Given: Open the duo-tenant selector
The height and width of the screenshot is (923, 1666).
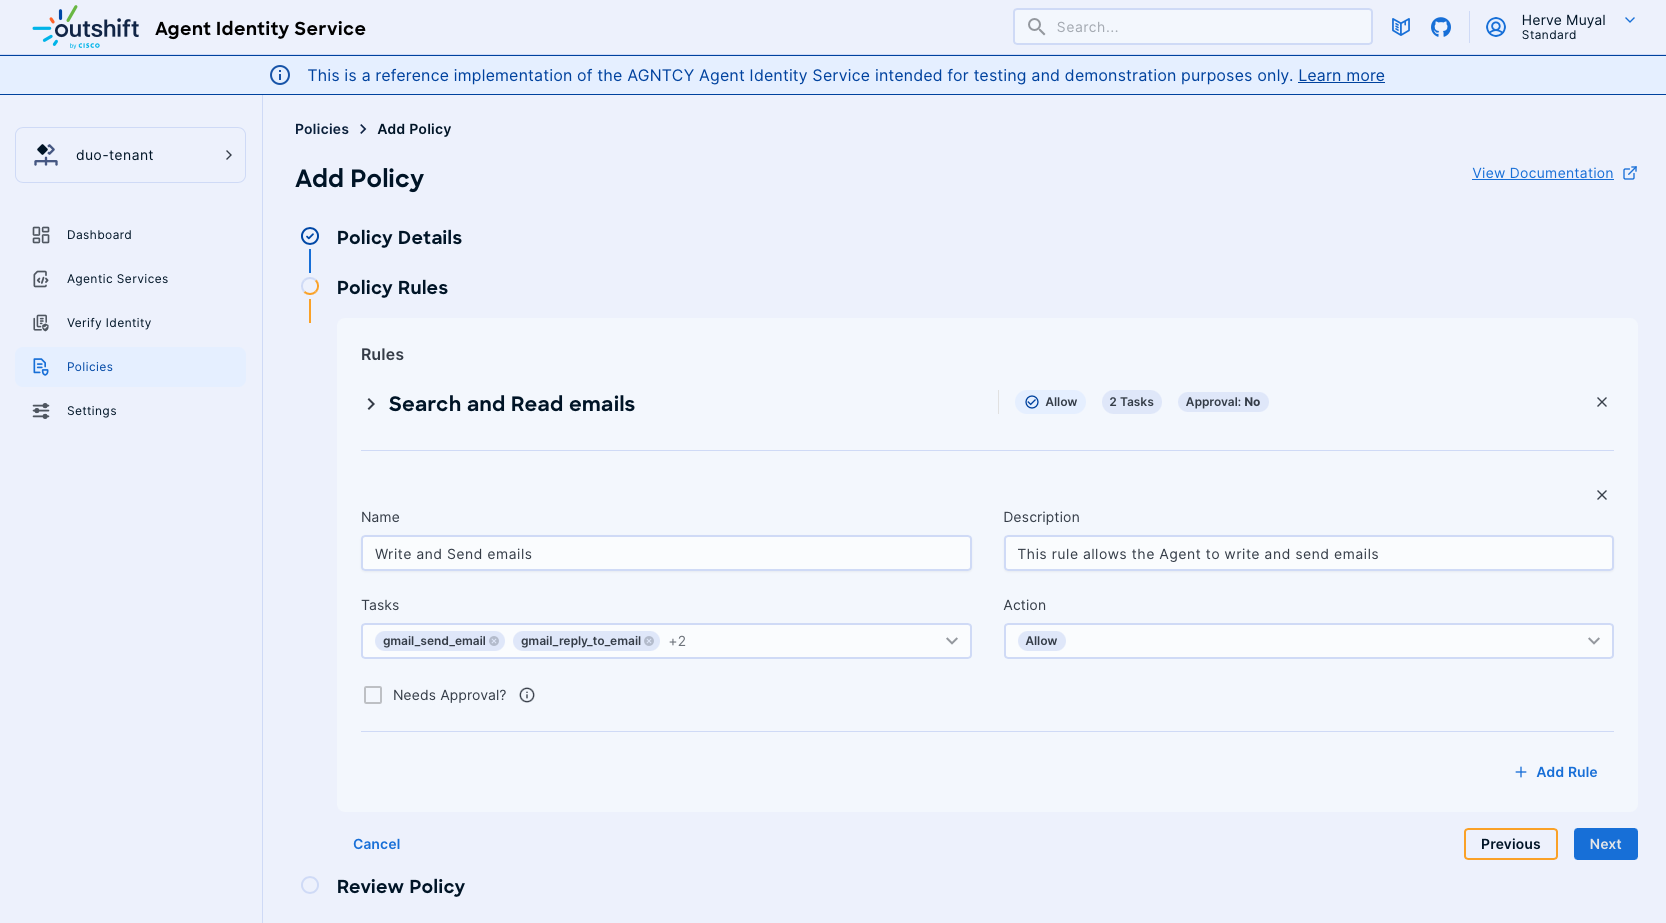Looking at the screenshot, I should [x=130, y=155].
